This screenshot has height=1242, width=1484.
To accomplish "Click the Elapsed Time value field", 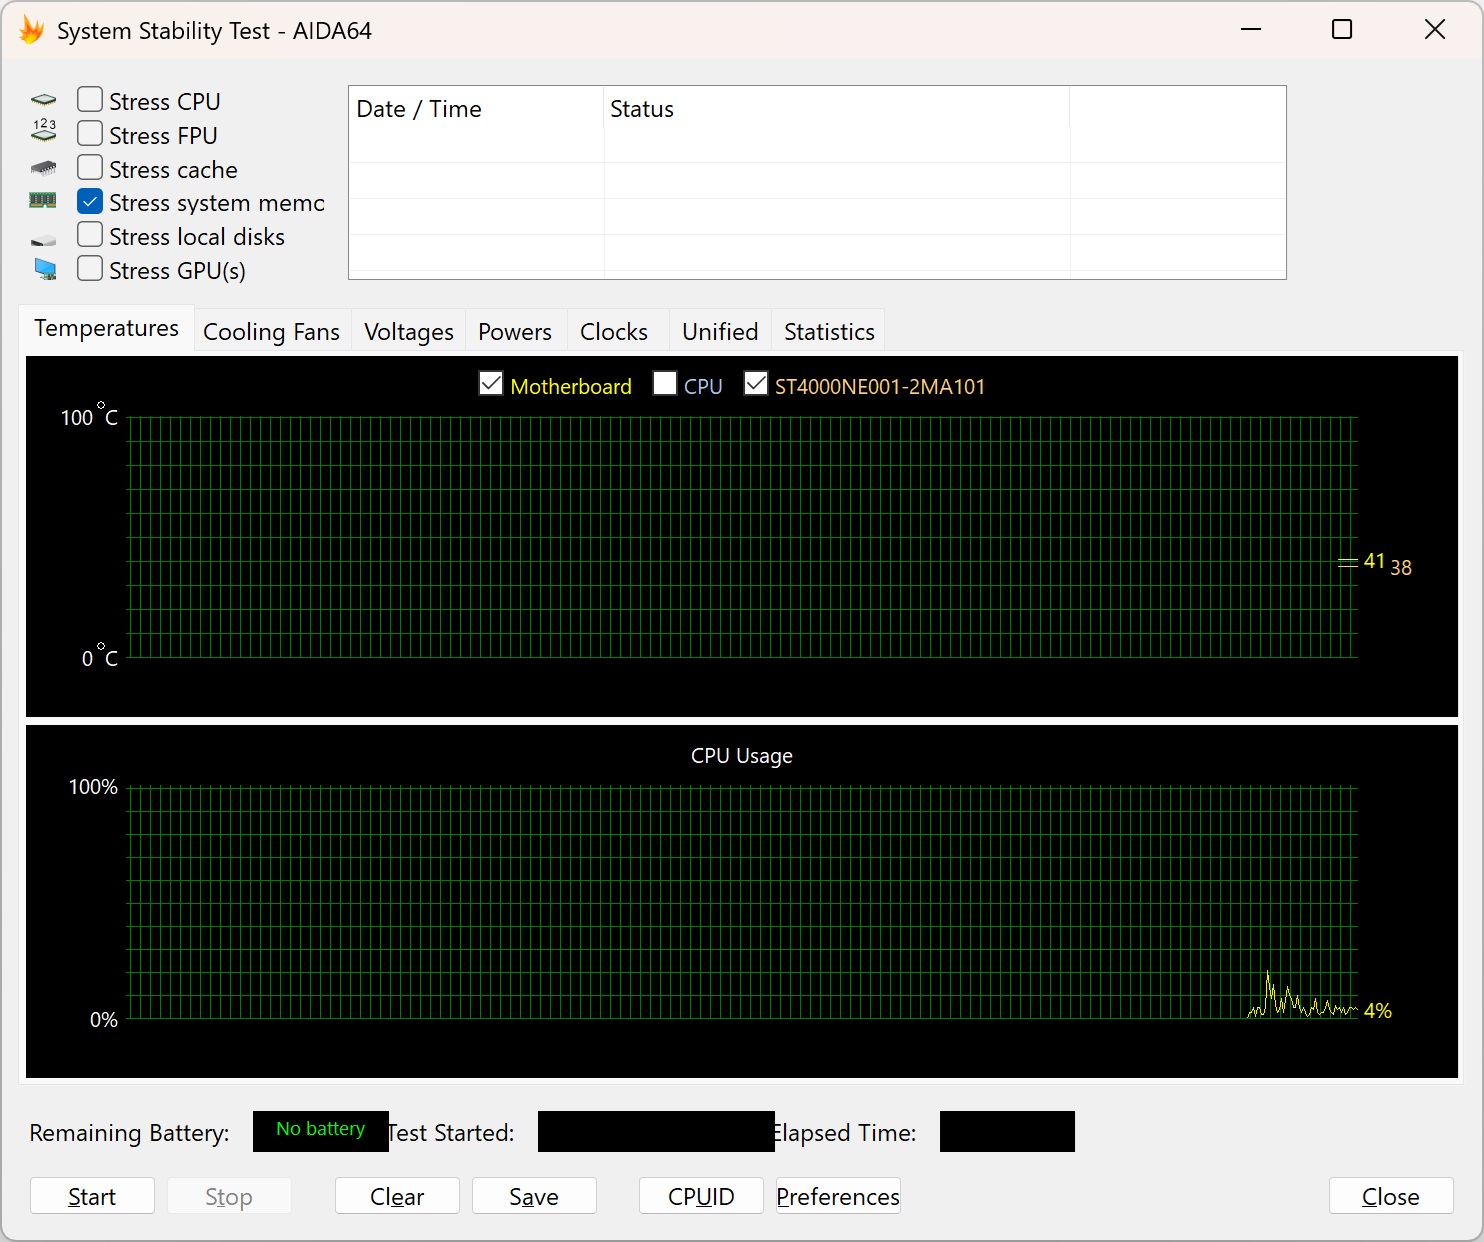I will point(1007,1131).
